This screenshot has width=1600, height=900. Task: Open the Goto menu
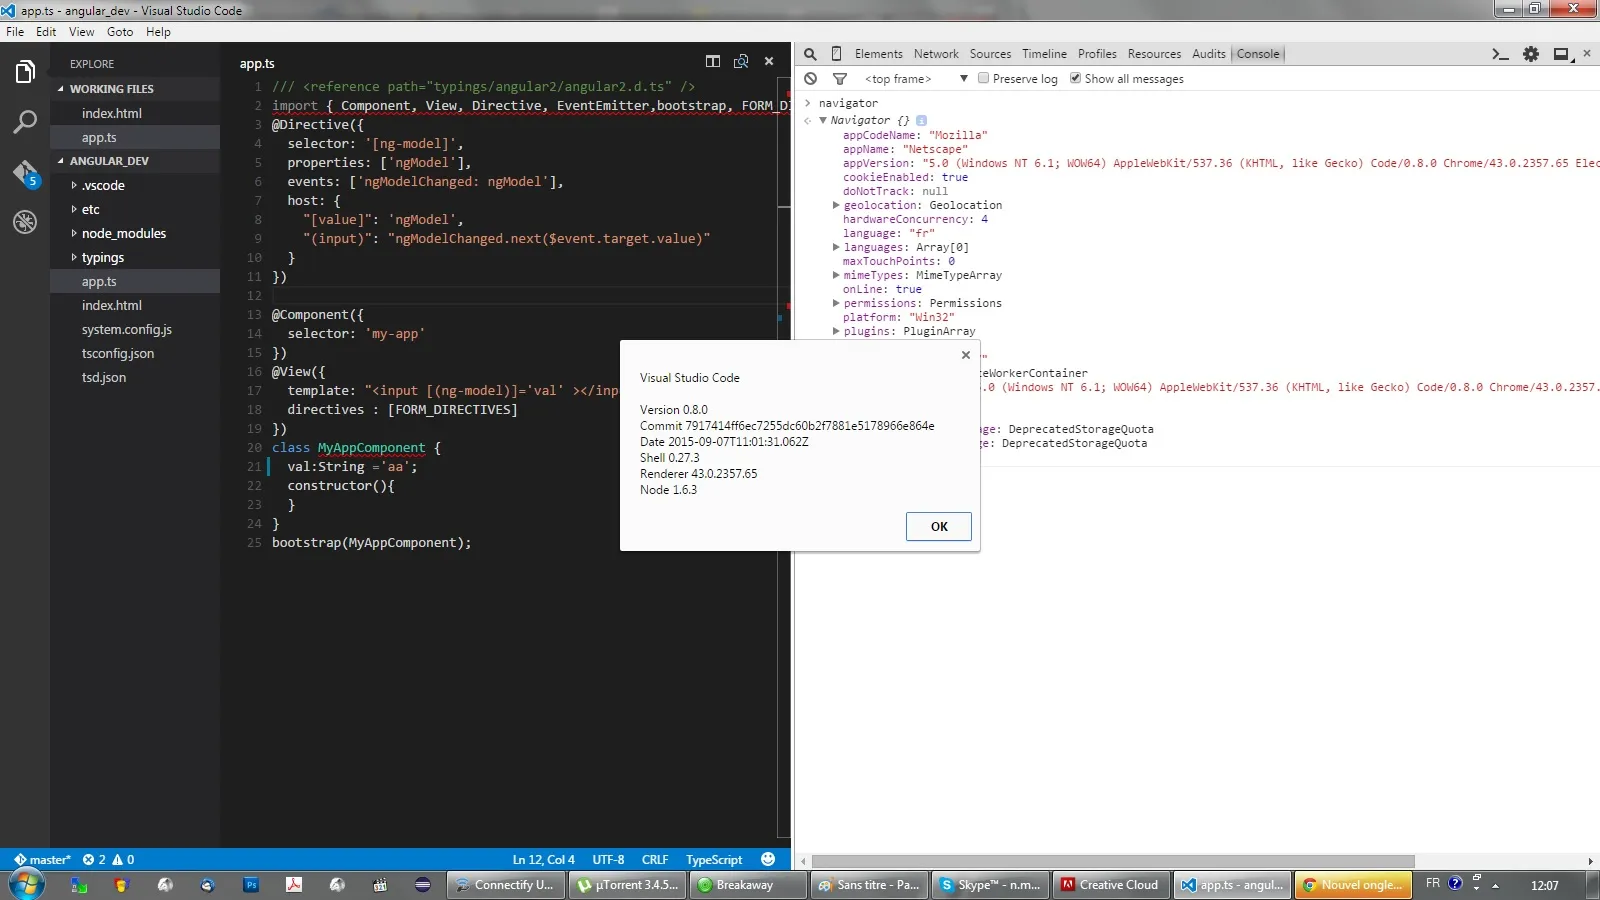[120, 32]
